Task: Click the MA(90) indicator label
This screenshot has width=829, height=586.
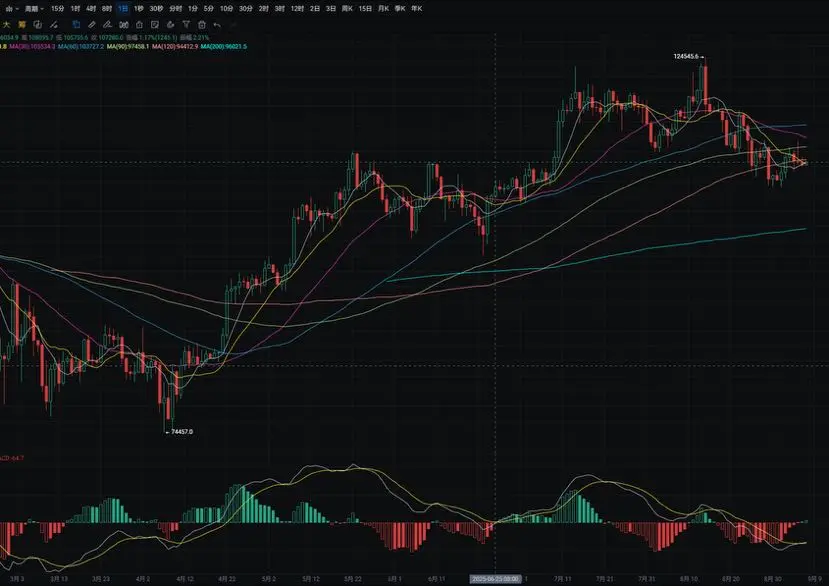Action: pos(128,47)
